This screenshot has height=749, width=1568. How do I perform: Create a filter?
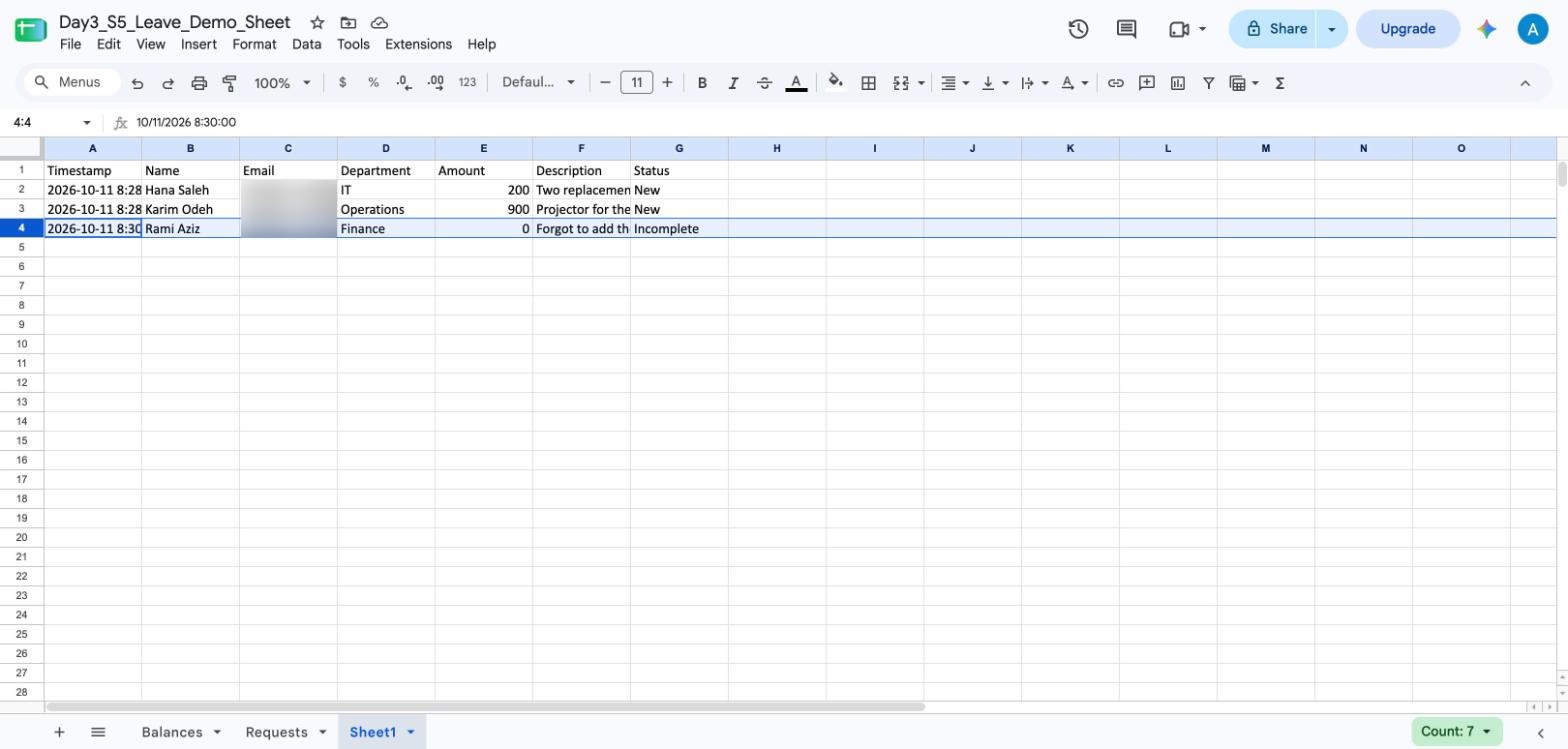tap(1208, 83)
